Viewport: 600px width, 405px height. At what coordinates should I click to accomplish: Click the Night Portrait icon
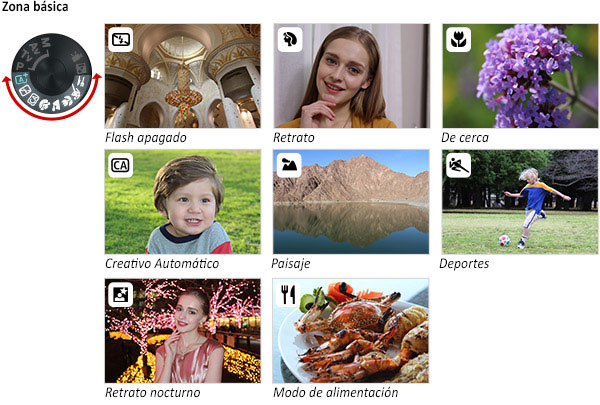click(121, 294)
